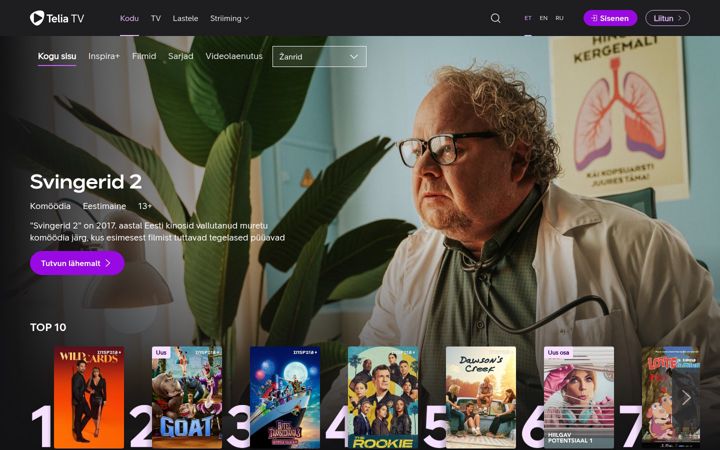Switch language to RU
Viewport: 720px width, 450px height.
pyautogui.click(x=559, y=18)
